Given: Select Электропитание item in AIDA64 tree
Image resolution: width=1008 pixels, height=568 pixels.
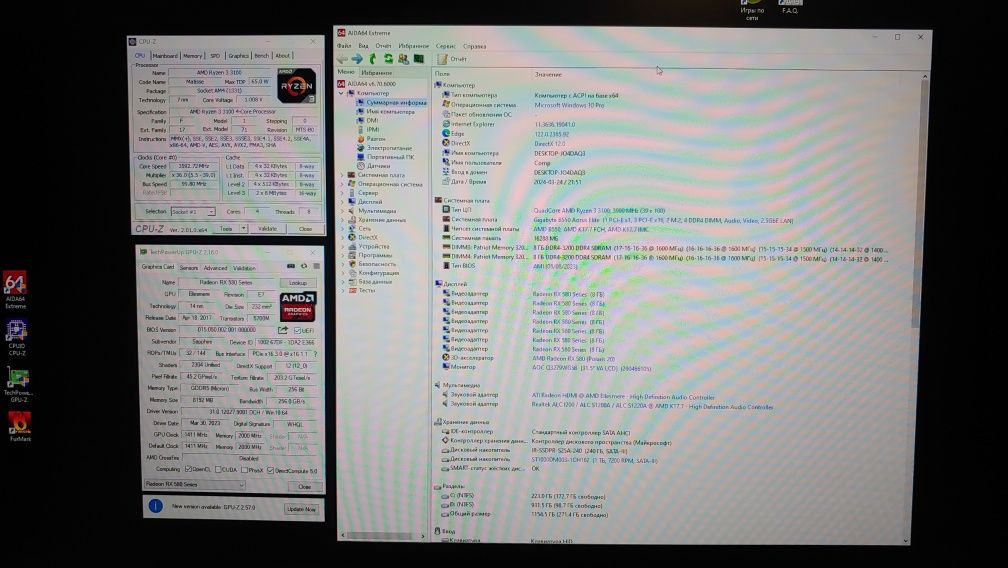Looking at the screenshot, I should click(x=384, y=148).
